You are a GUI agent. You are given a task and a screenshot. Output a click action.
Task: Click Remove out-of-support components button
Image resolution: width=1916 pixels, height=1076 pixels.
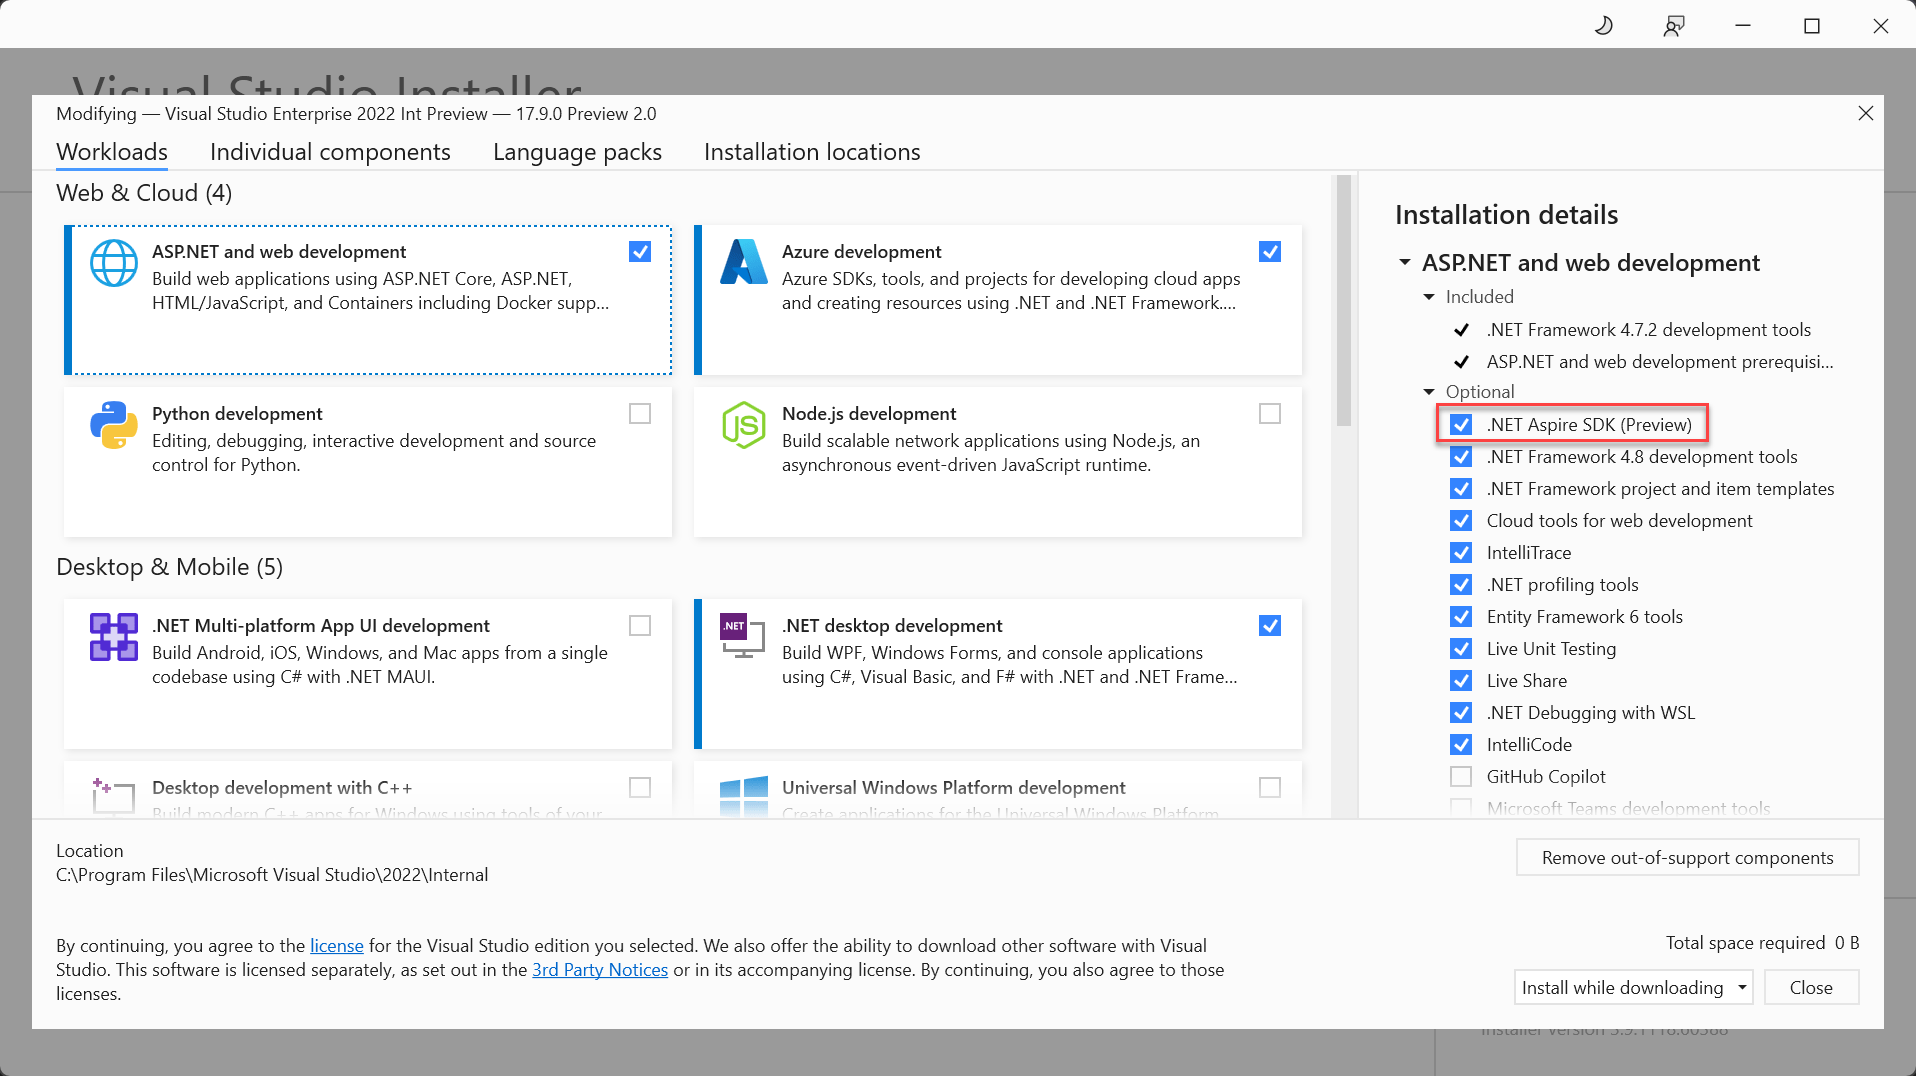(x=1687, y=858)
